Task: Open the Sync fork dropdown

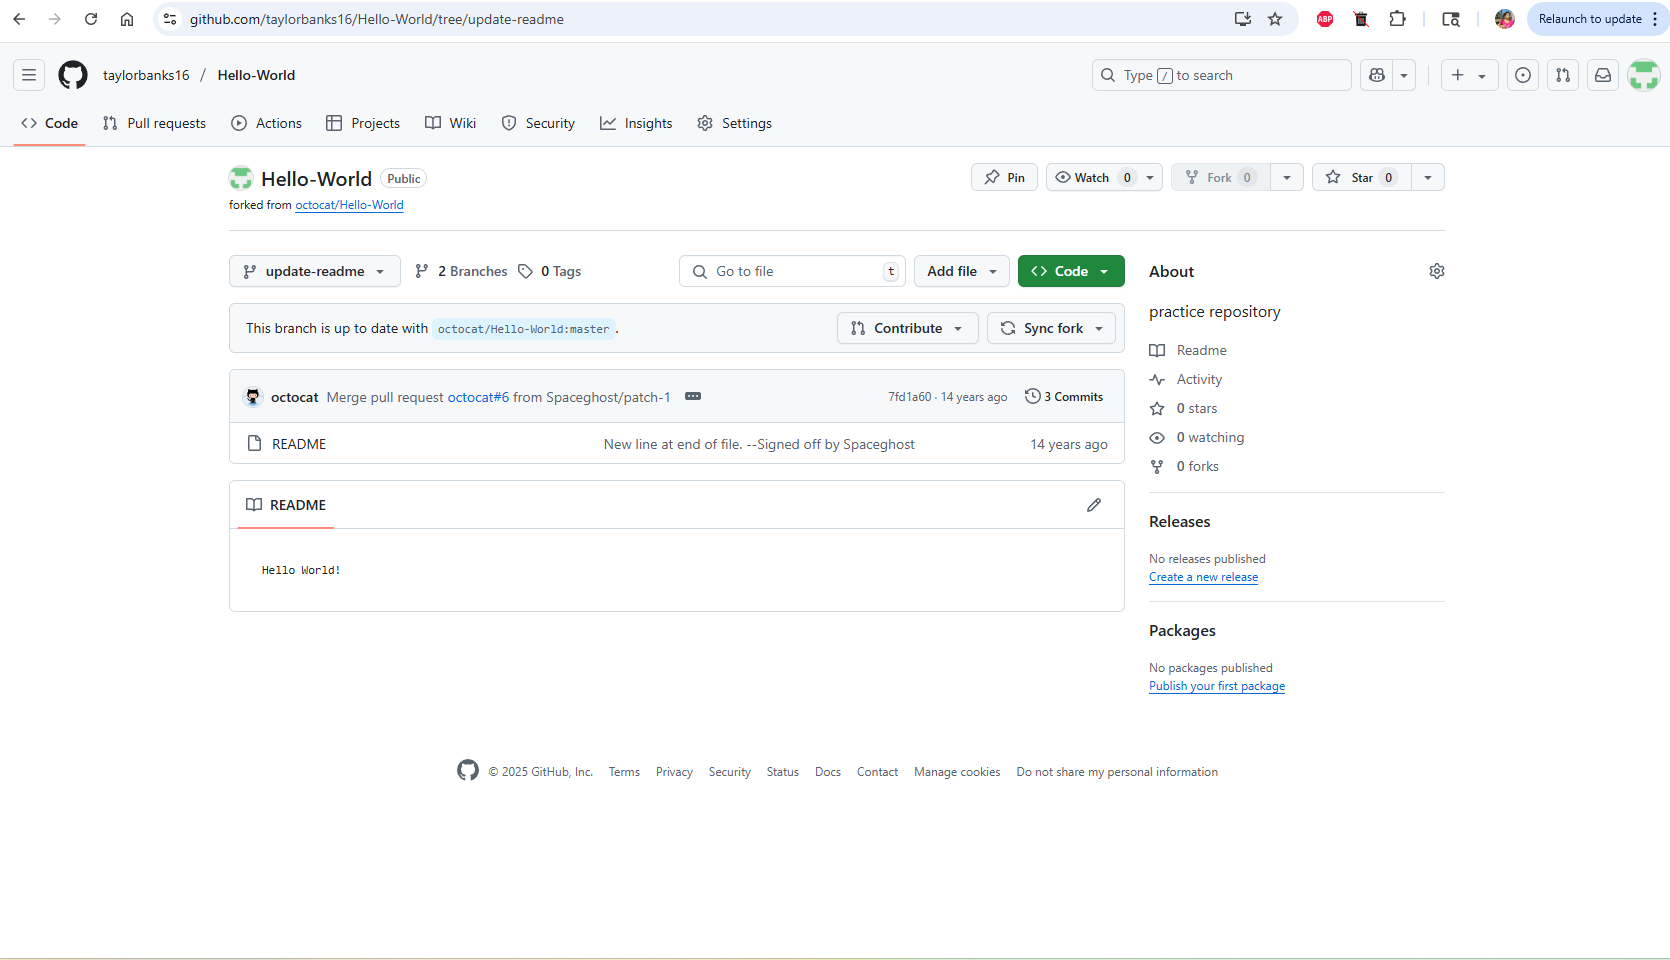Action: pos(1052,328)
